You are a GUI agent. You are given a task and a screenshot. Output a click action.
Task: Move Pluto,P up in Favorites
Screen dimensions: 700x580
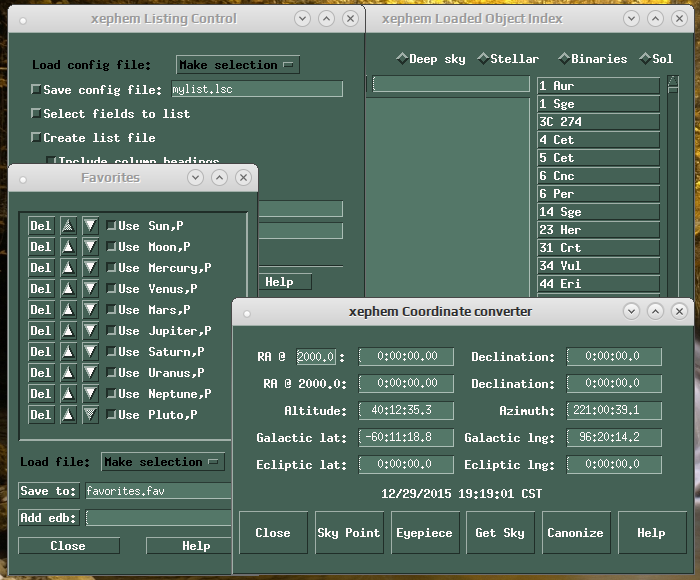(x=68, y=414)
